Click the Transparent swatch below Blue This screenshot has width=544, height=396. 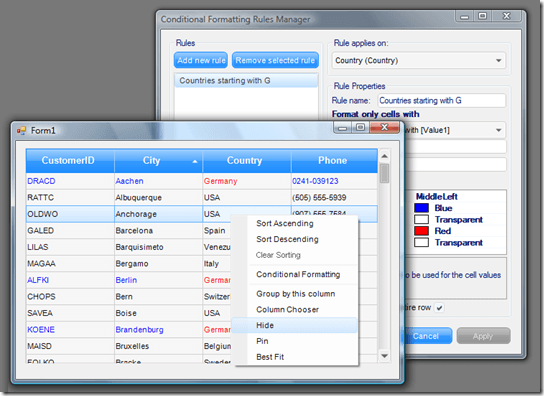pos(421,220)
